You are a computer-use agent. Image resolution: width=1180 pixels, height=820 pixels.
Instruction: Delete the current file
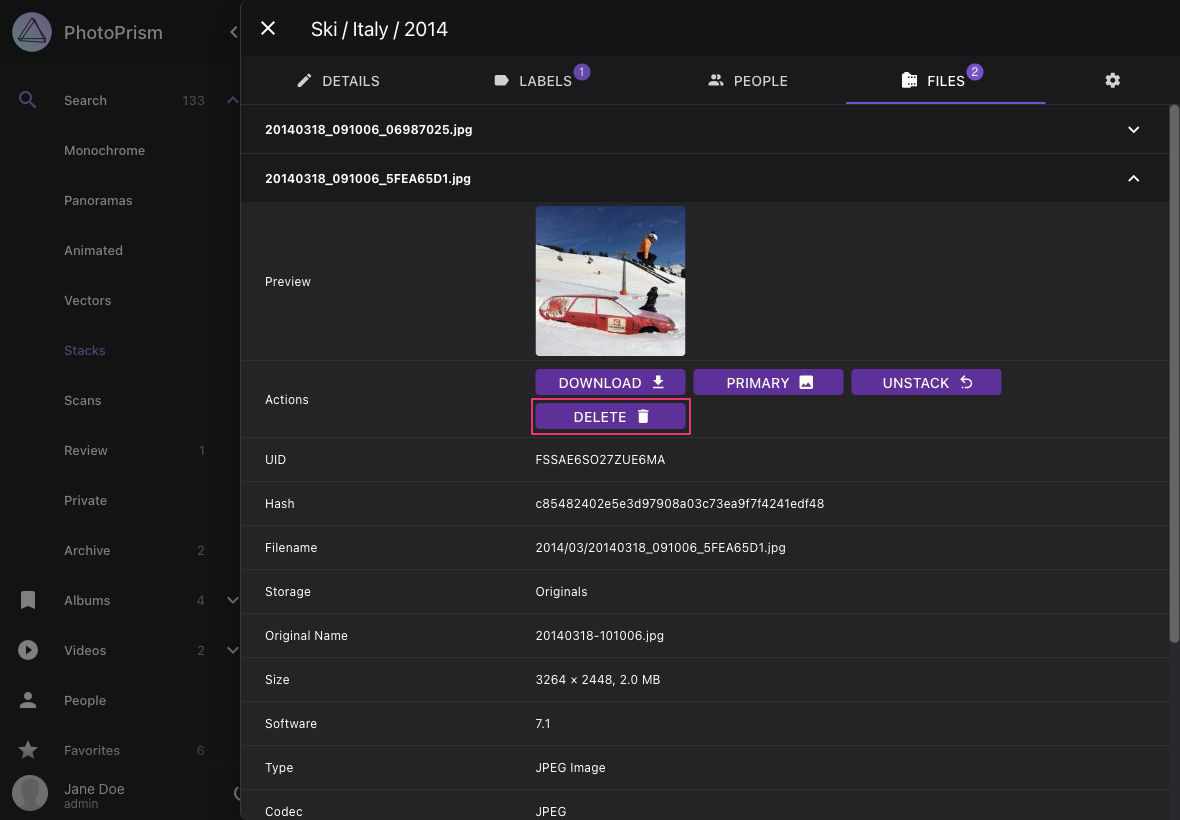pos(610,416)
